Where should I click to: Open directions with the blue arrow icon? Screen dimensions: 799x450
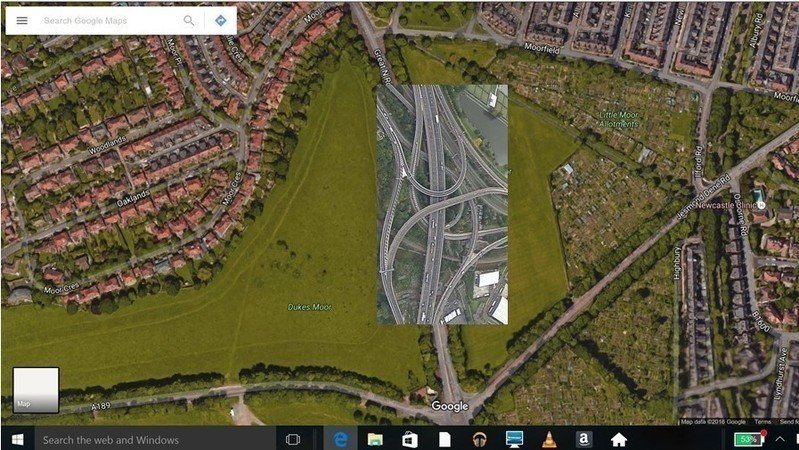coord(220,20)
